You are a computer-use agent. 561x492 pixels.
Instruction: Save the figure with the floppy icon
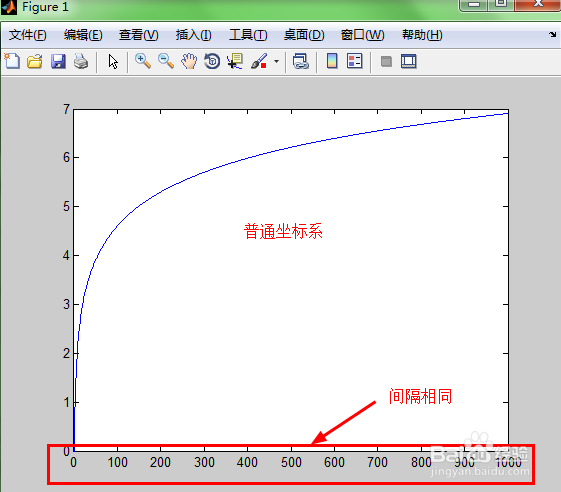58,61
